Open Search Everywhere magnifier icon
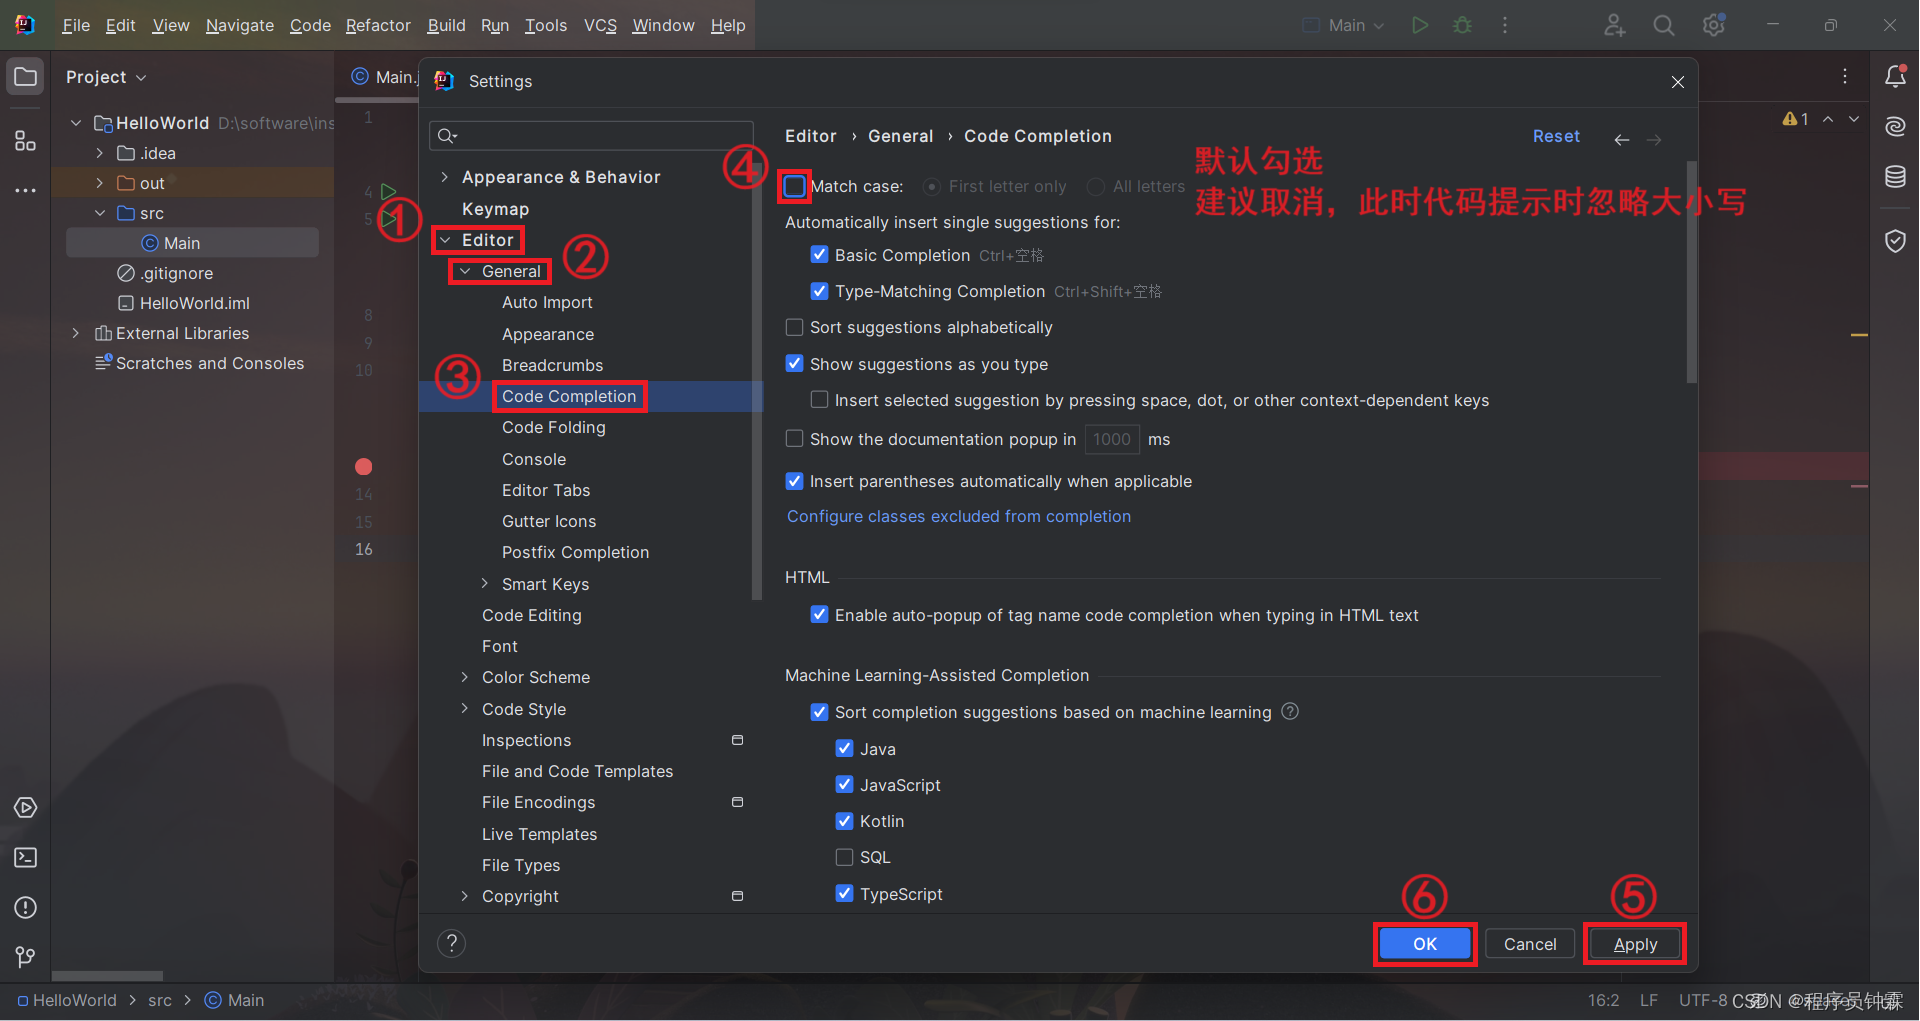This screenshot has height=1021, width=1920. click(1664, 25)
